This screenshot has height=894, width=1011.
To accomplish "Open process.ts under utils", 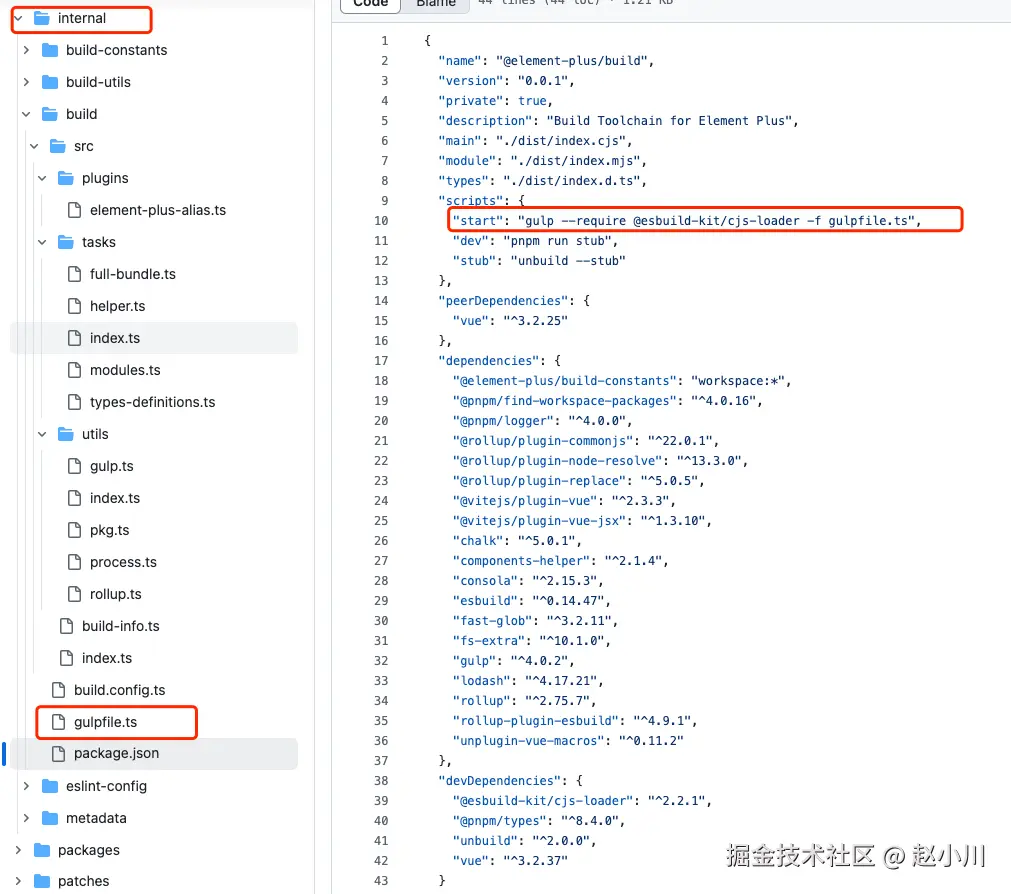I will click(123, 562).
